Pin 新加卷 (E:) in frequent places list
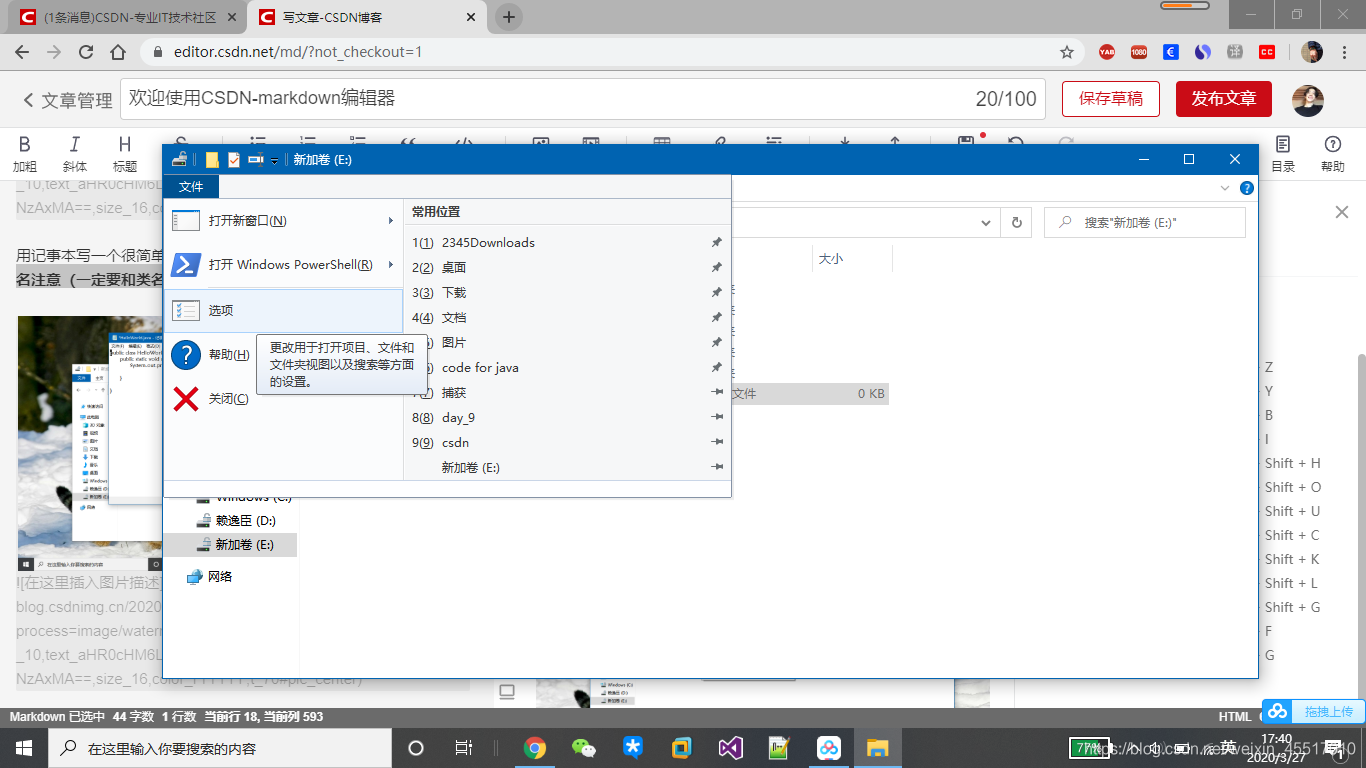Viewport: 1366px width, 768px height. pyautogui.click(x=716, y=467)
